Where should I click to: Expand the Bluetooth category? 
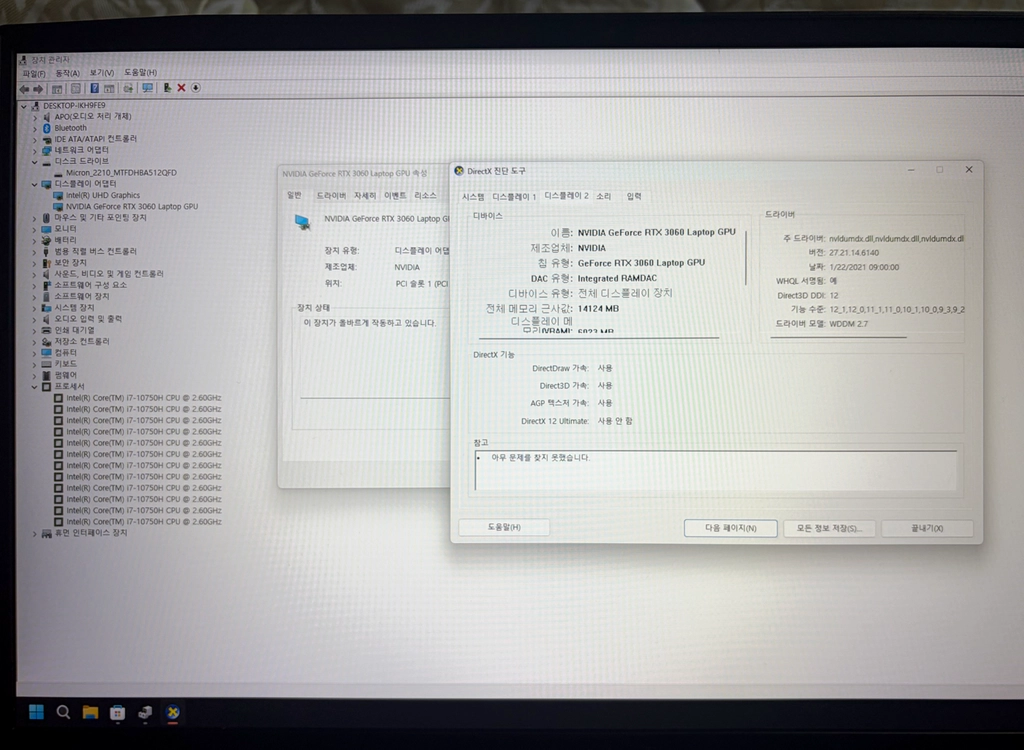coord(35,129)
